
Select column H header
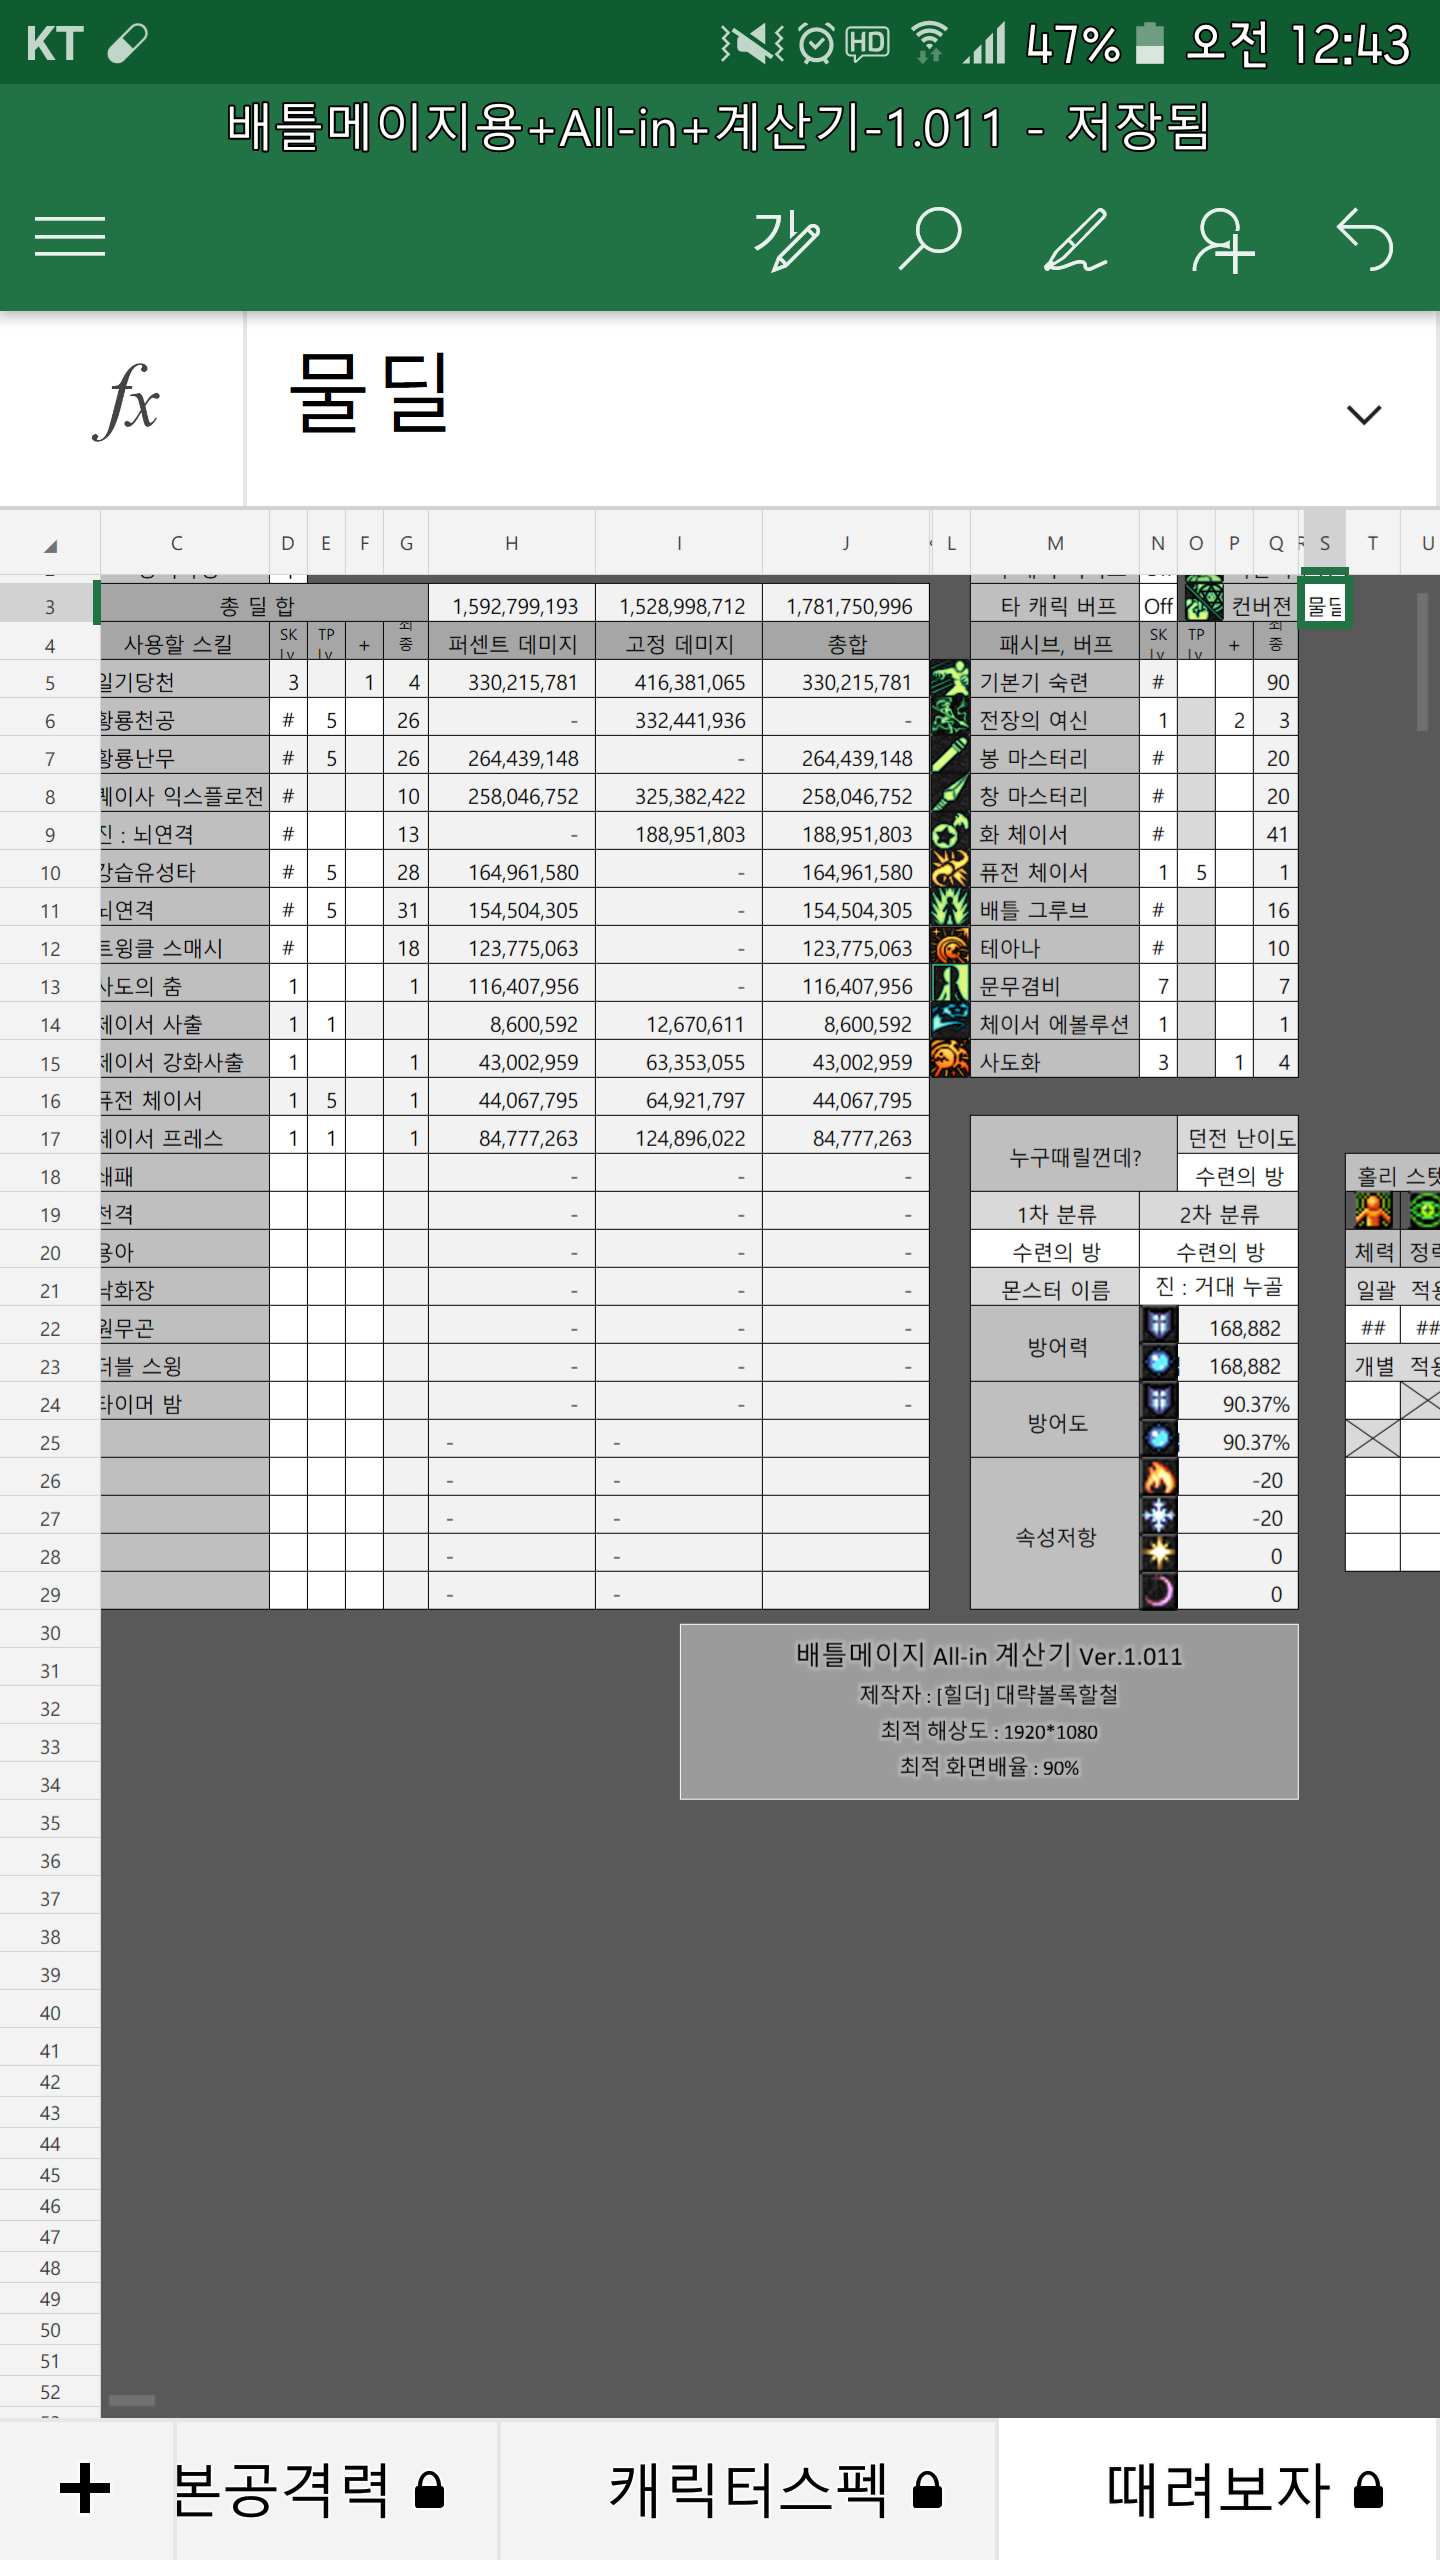click(x=511, y=543)
